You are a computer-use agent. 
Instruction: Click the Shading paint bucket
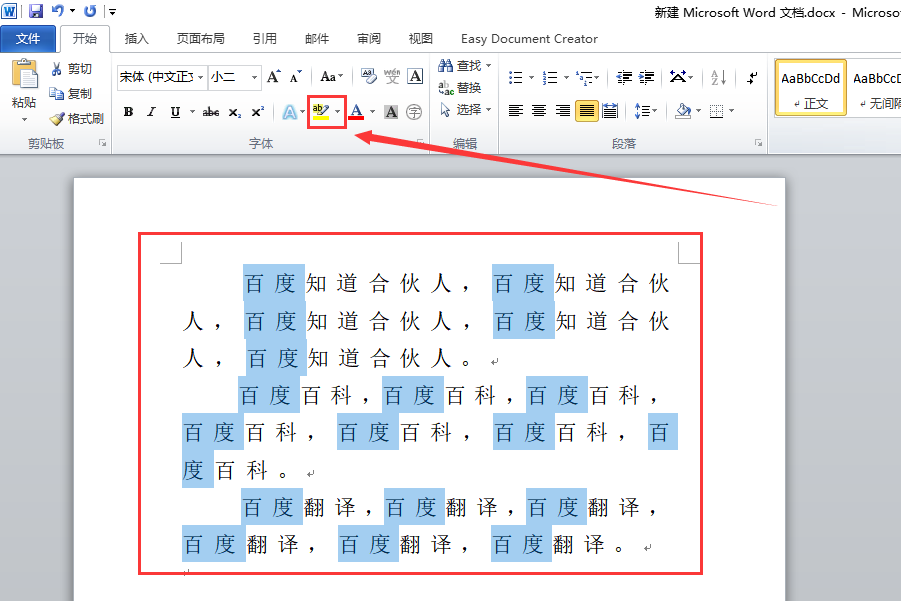[683, 110]
